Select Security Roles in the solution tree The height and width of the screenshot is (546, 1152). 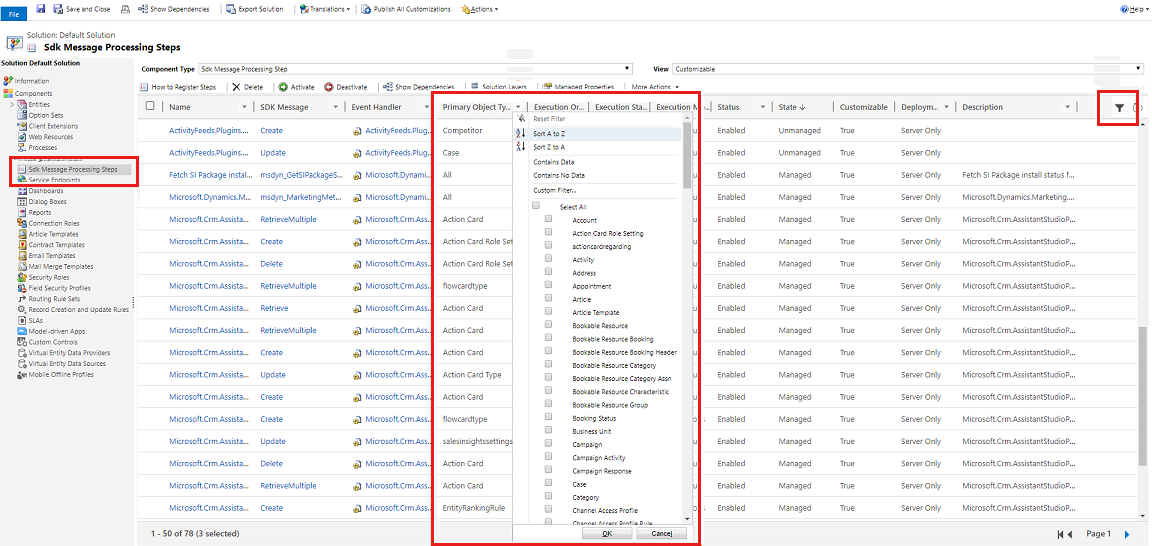[48, 277]
